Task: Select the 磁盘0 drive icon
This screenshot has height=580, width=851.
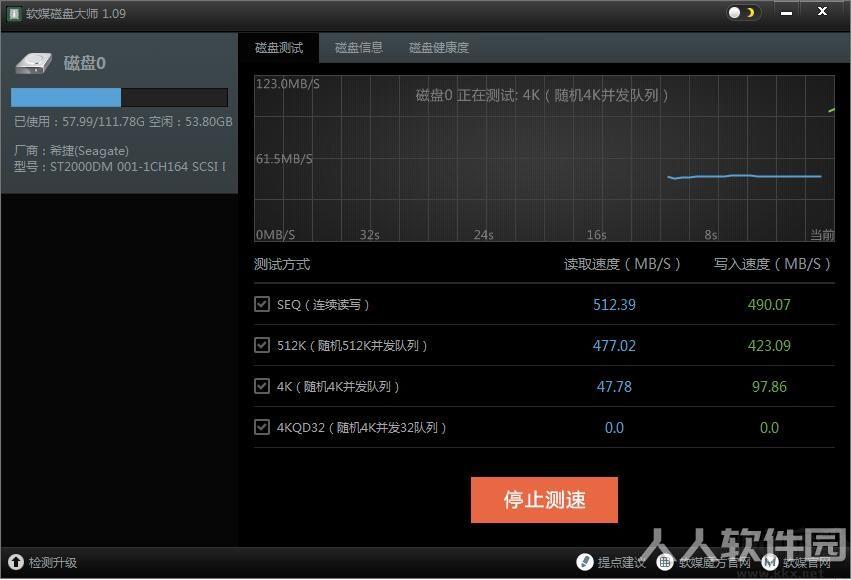Action: click(34, 63)
